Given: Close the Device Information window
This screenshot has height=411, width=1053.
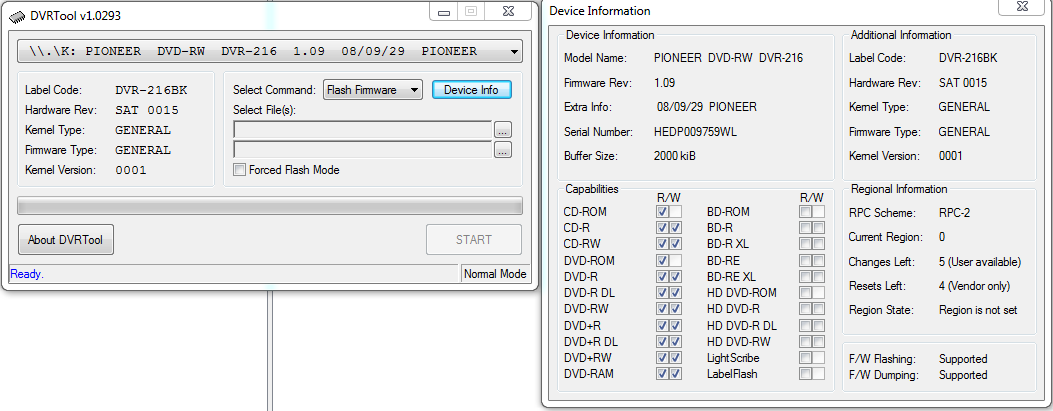Looking at the screenshot, I should coord(1023,7).
